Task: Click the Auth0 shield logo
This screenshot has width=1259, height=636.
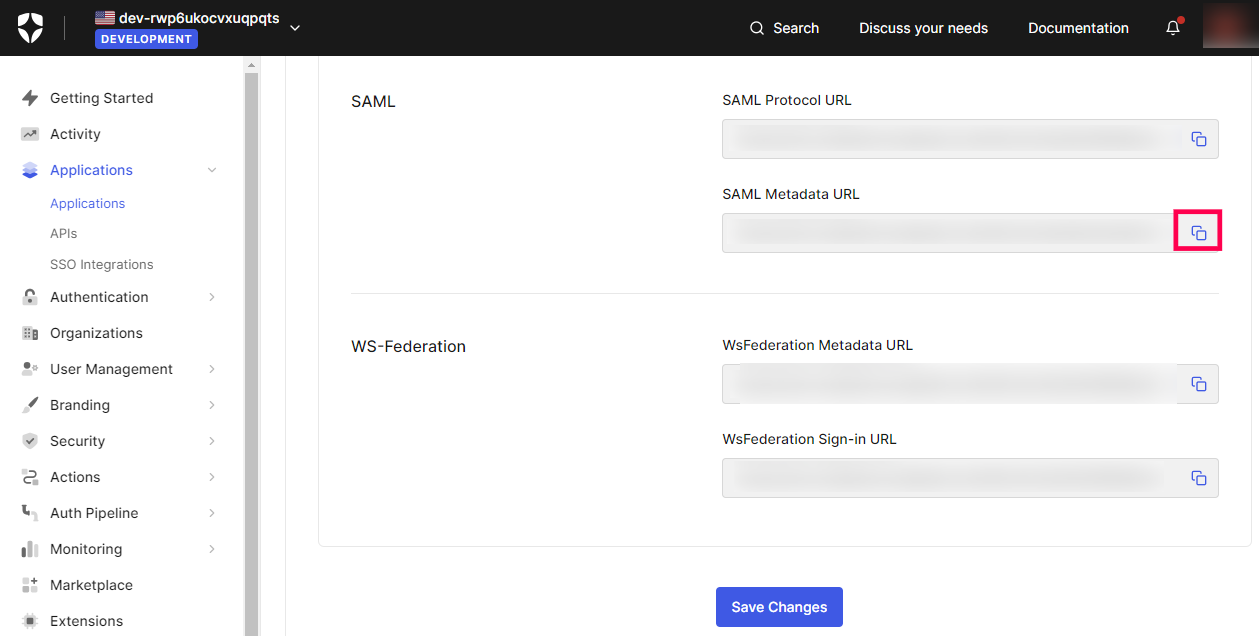Action: [30, 28]
